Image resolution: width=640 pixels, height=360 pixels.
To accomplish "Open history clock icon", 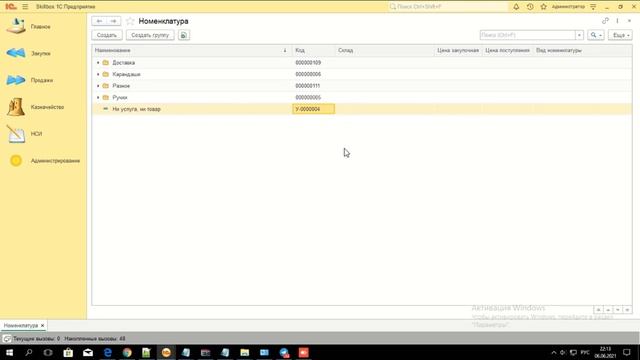I will 530,7.
